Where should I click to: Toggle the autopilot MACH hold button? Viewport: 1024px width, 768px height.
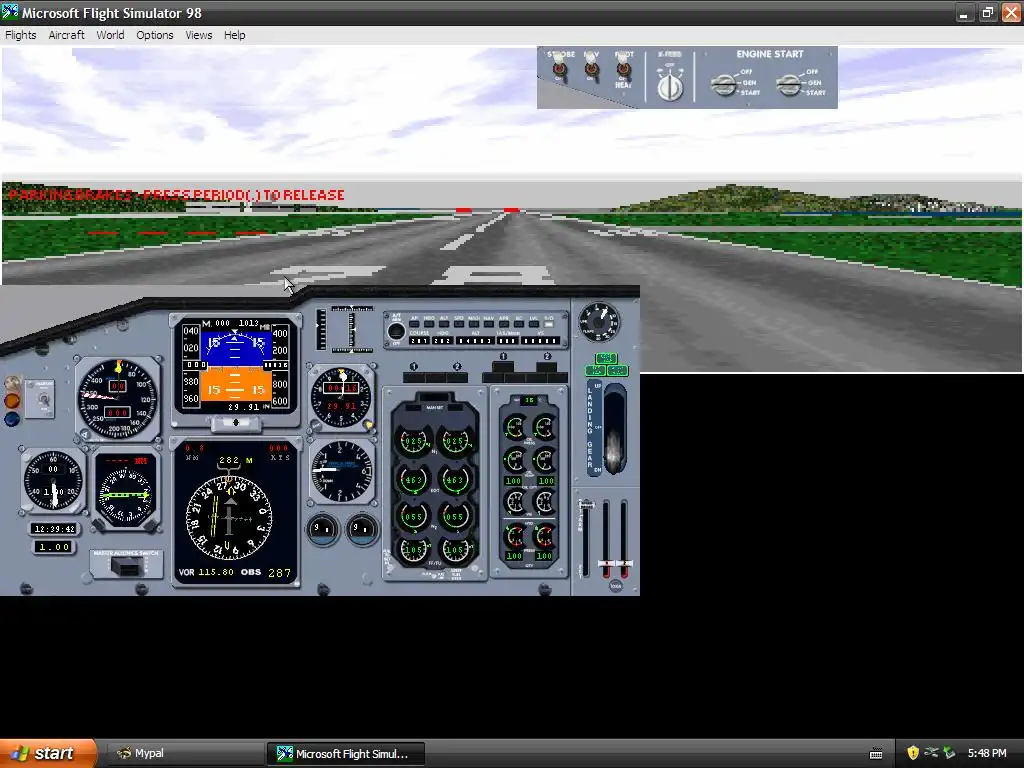pyautogui.click(x=474, y=323)
